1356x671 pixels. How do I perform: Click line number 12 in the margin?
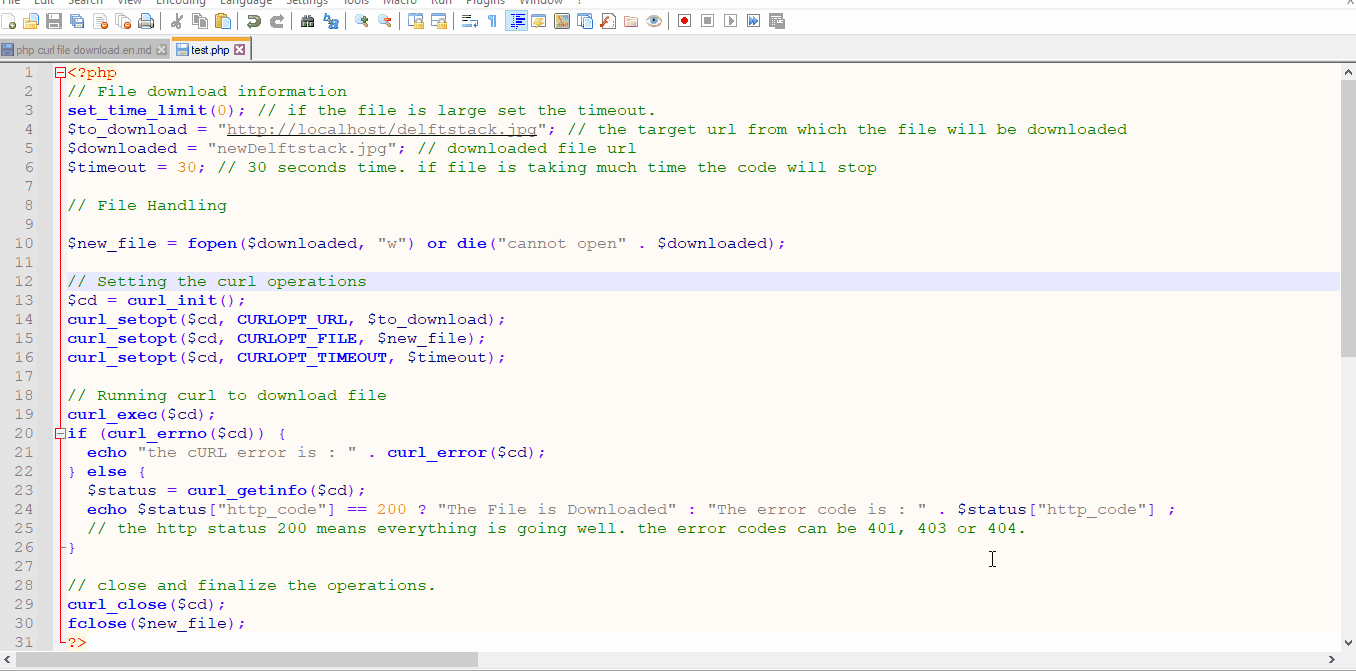click(x=24, y=281)
